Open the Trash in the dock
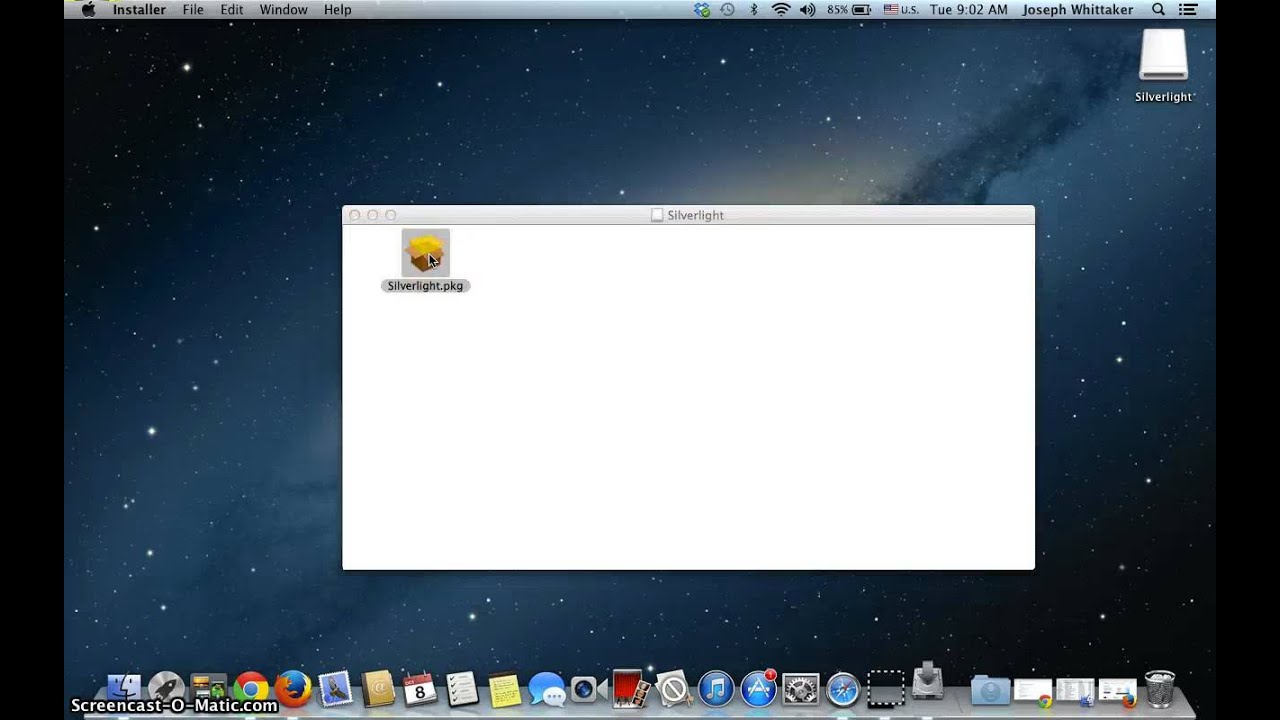This screenshot has width=1280, height=720. pyautogui.click(x=1160, y=689)
